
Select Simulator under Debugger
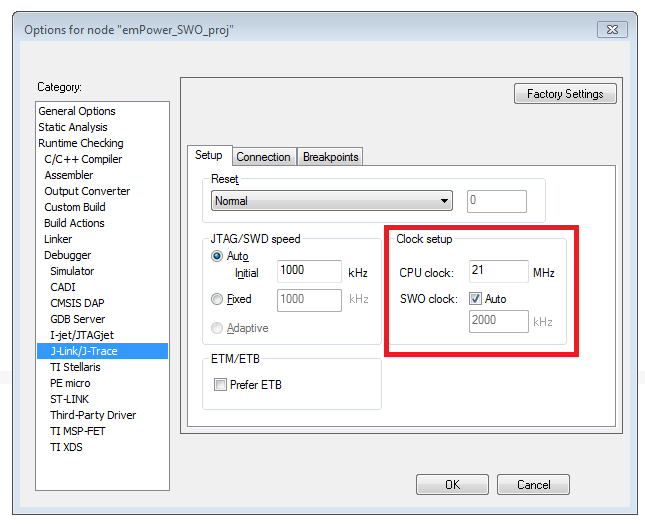[72, 271]
